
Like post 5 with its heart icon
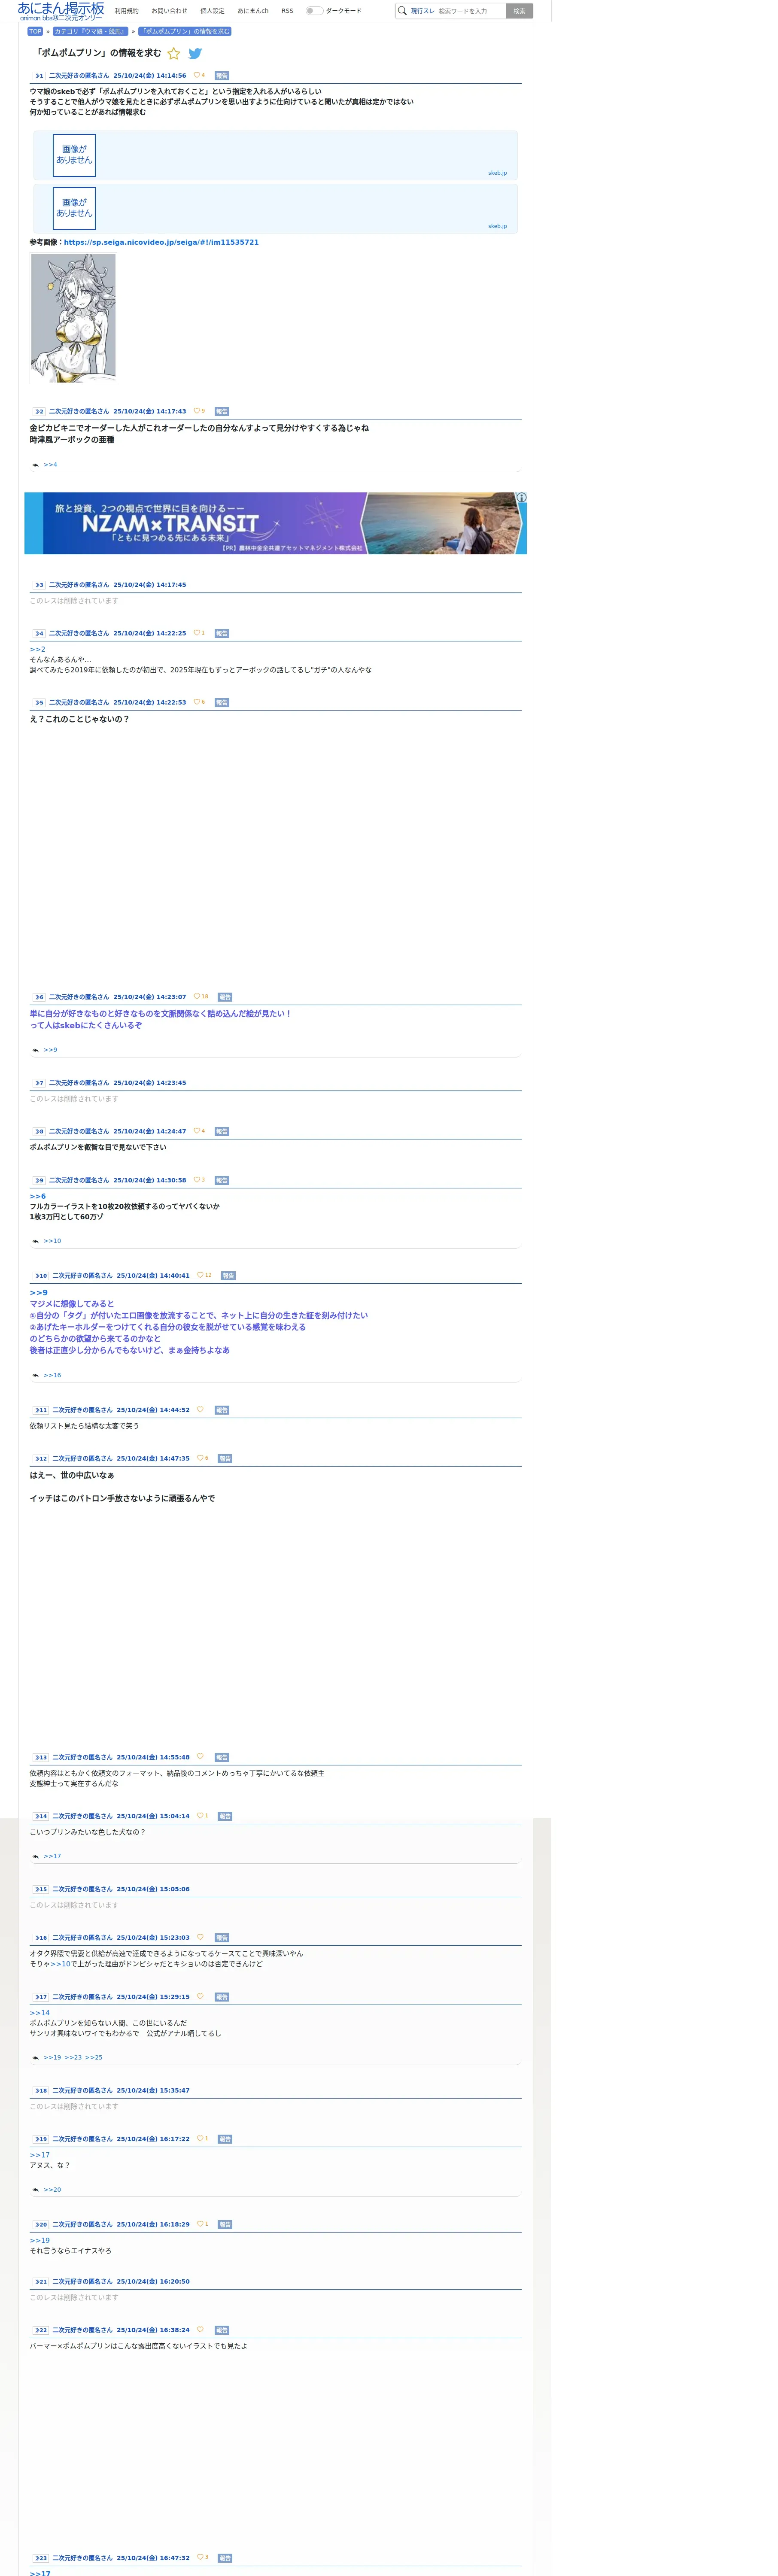click(x=197, y=702)
